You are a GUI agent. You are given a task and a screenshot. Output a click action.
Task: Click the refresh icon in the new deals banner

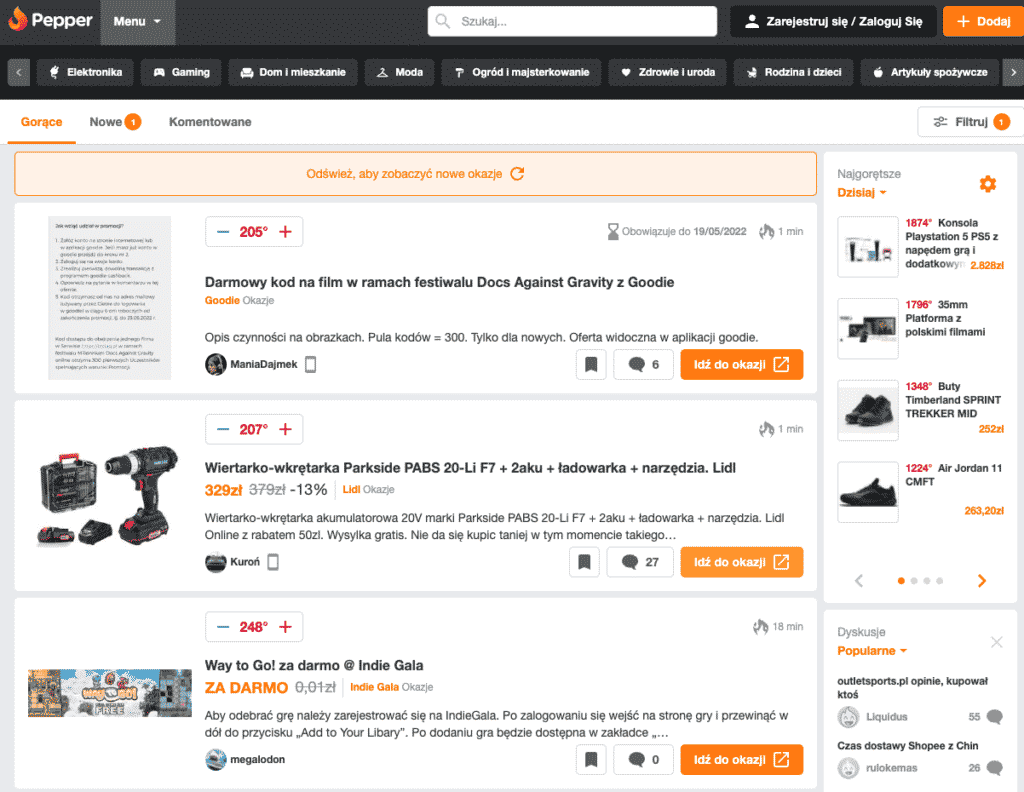click(517, 174)
